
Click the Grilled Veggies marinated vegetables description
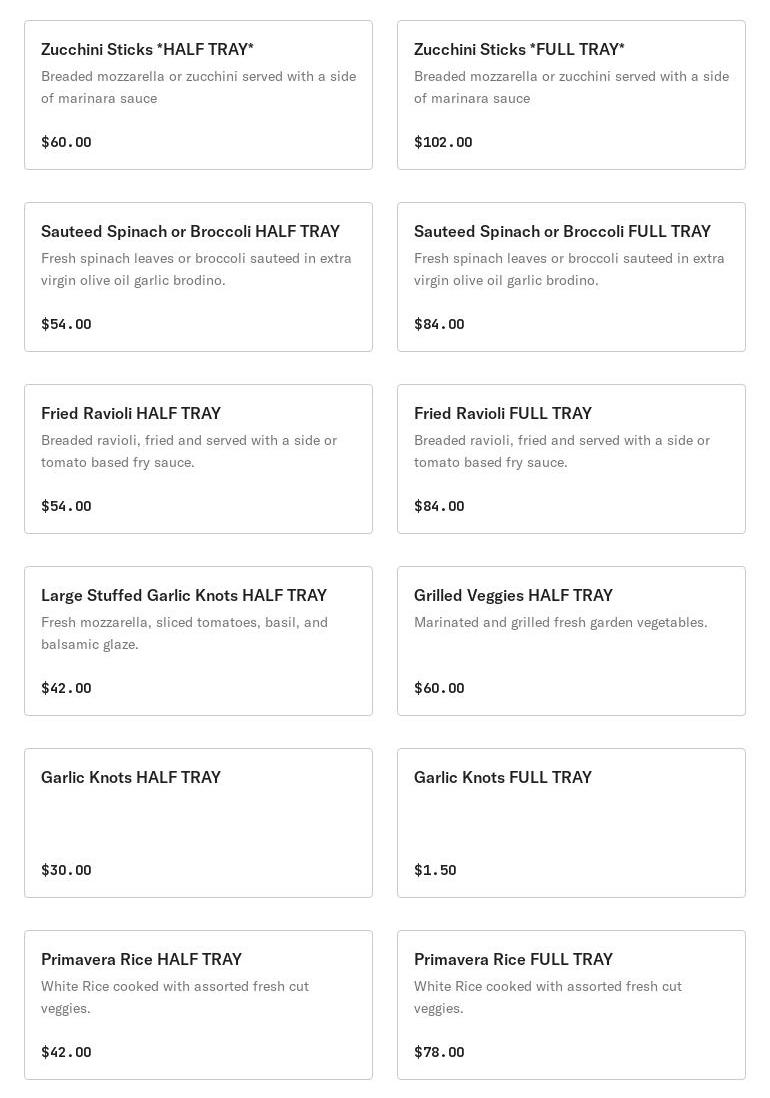coord(560,622)
